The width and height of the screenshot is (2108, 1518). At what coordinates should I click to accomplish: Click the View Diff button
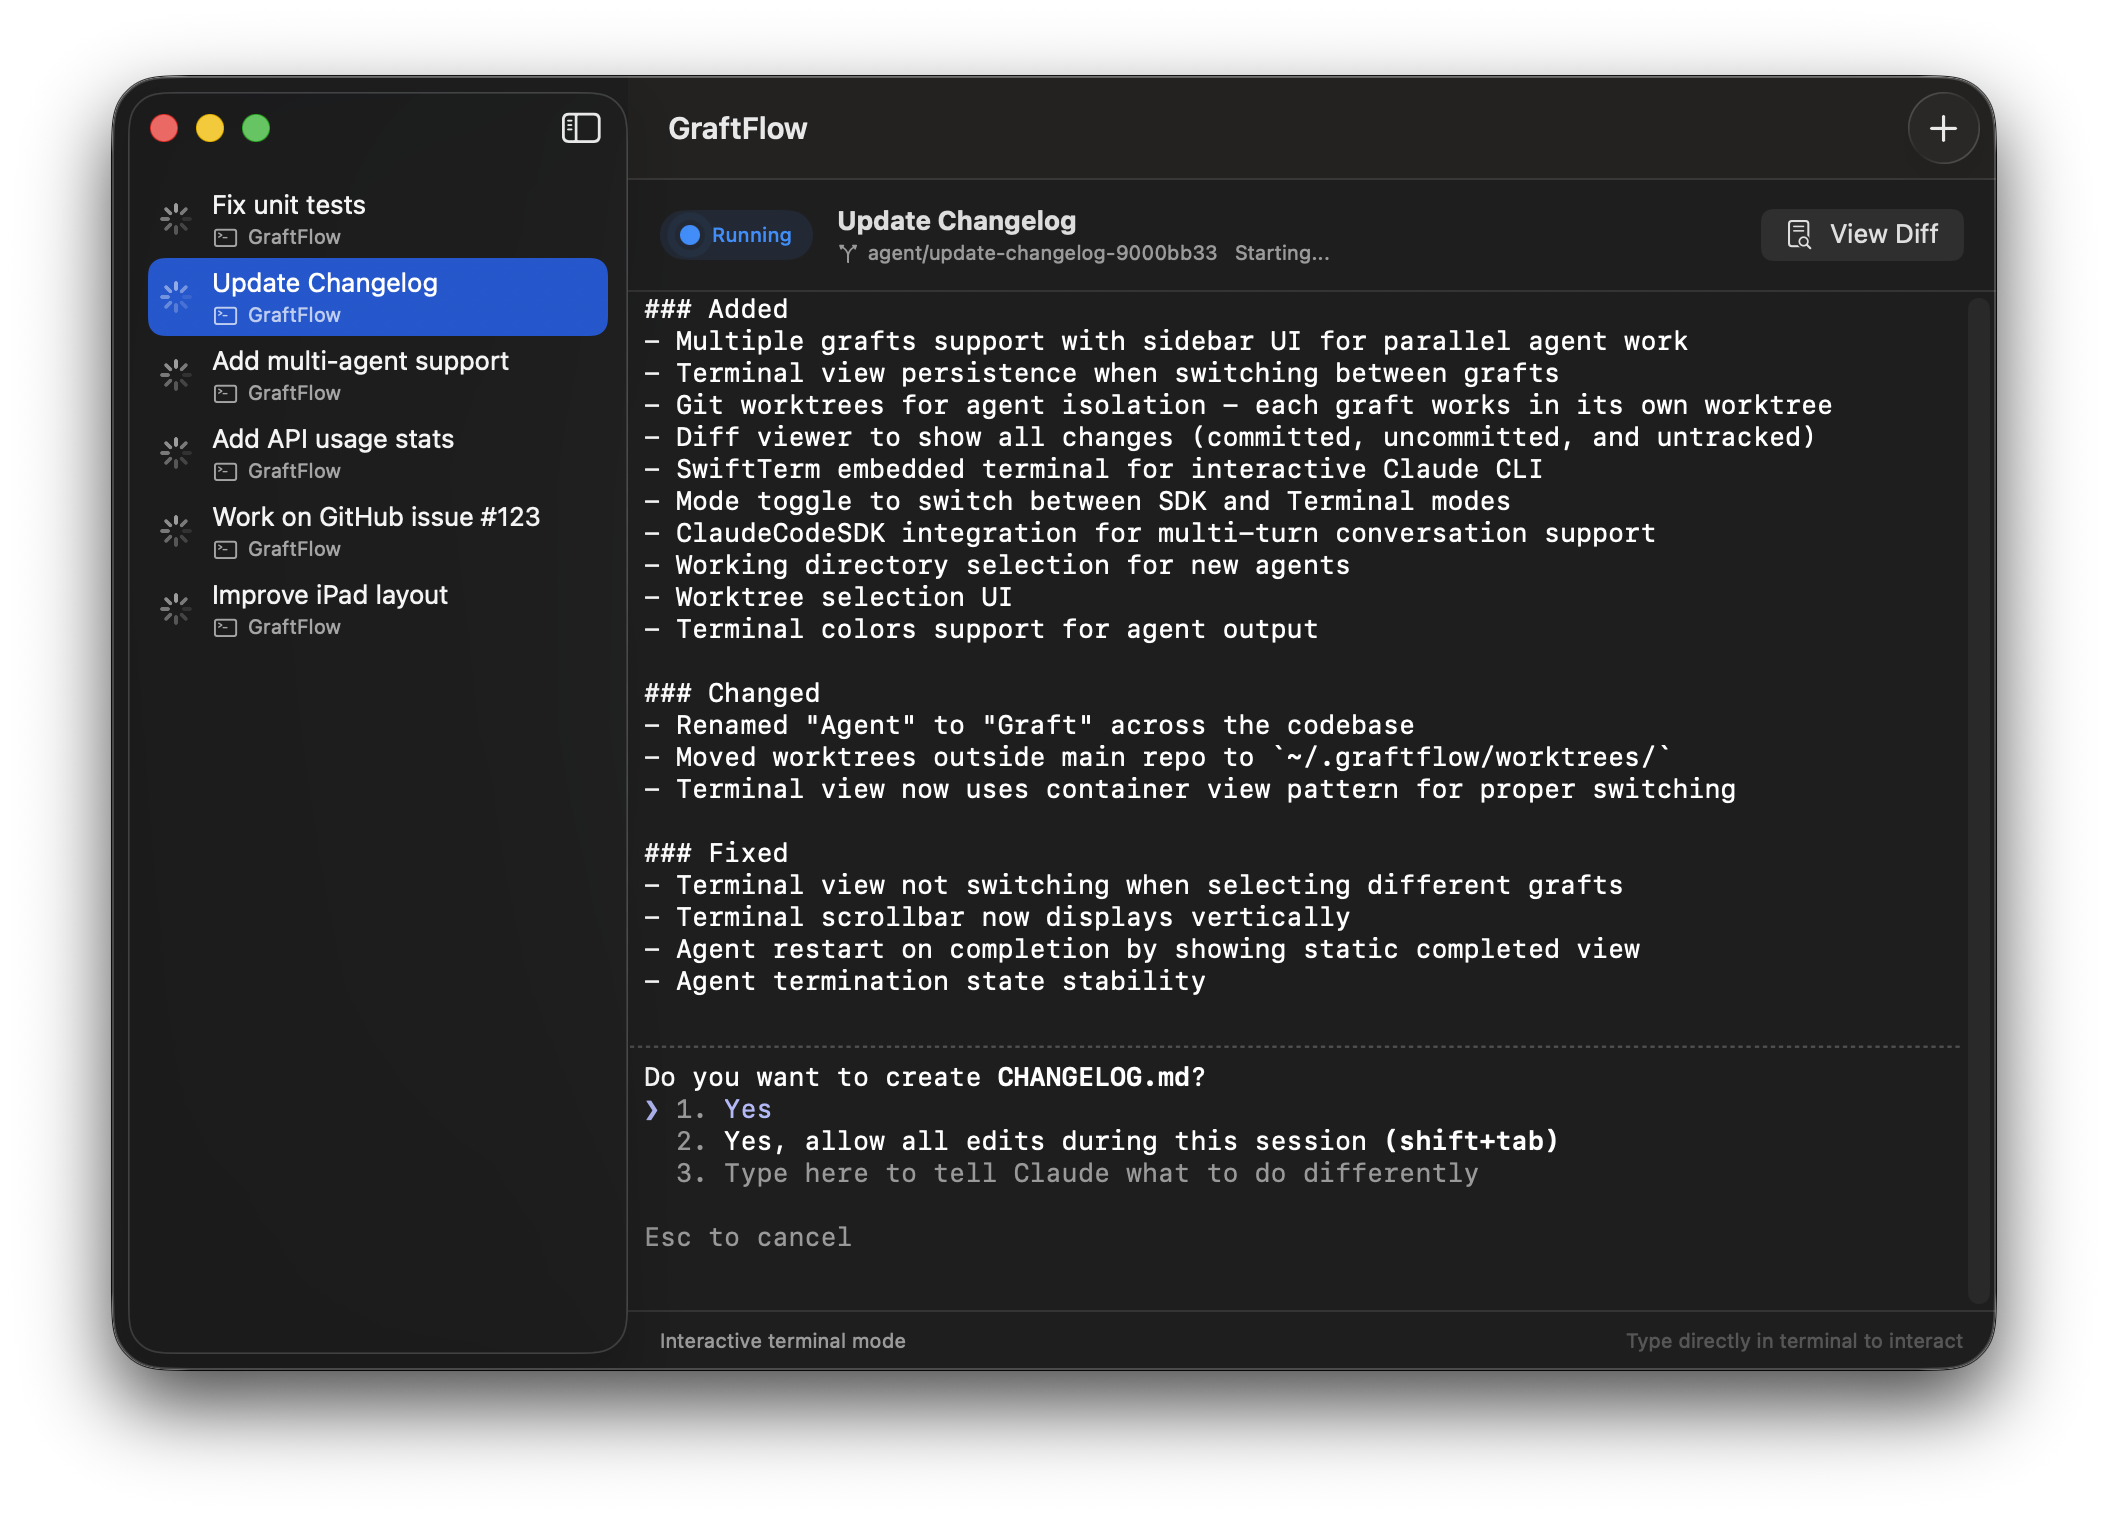1861,234
